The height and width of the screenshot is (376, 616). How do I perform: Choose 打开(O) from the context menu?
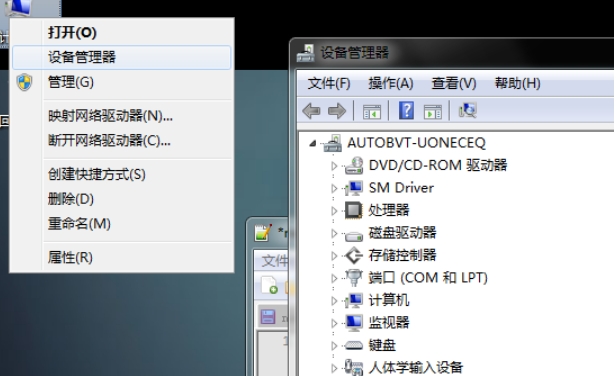pos(122,32)
